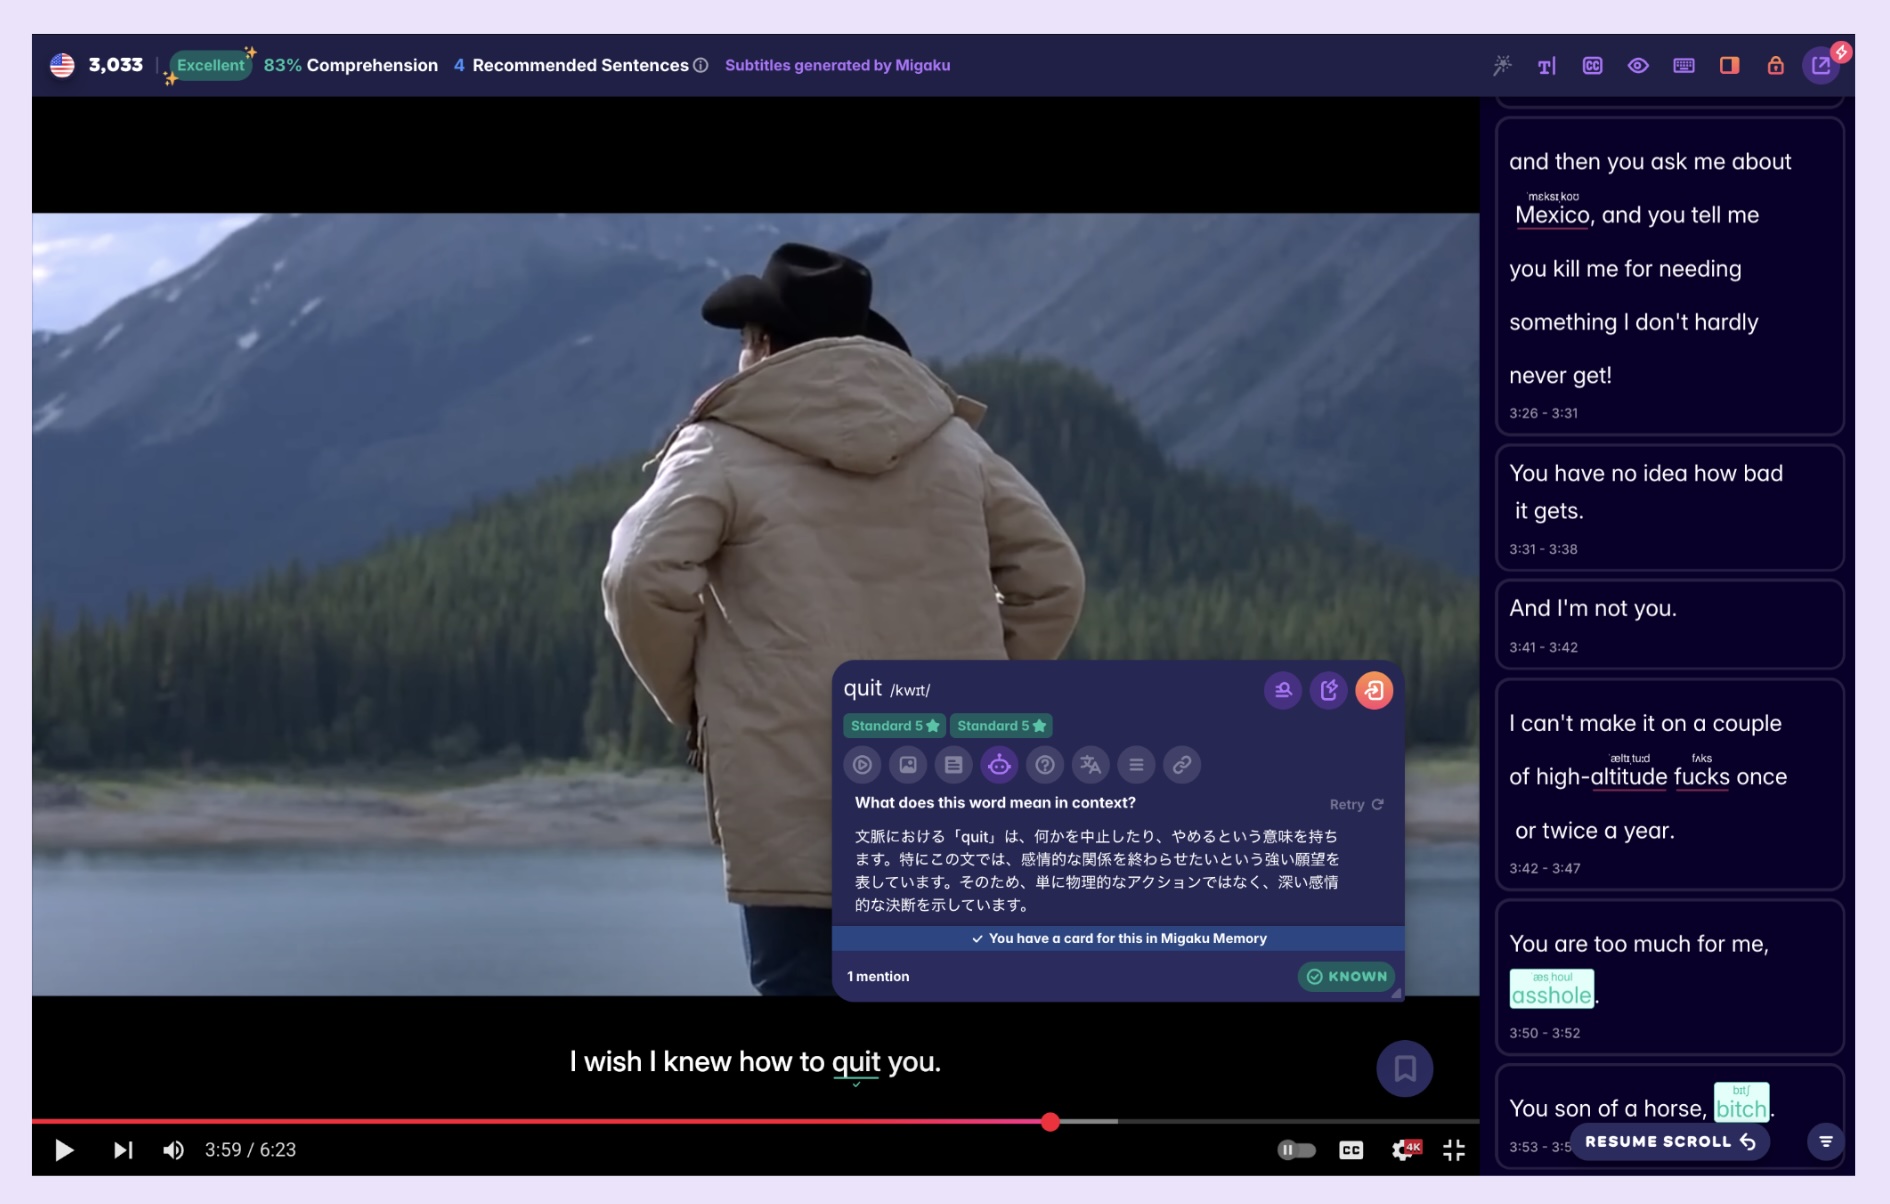Click the word 'altitude' in subtitle list

[1628, 777]
